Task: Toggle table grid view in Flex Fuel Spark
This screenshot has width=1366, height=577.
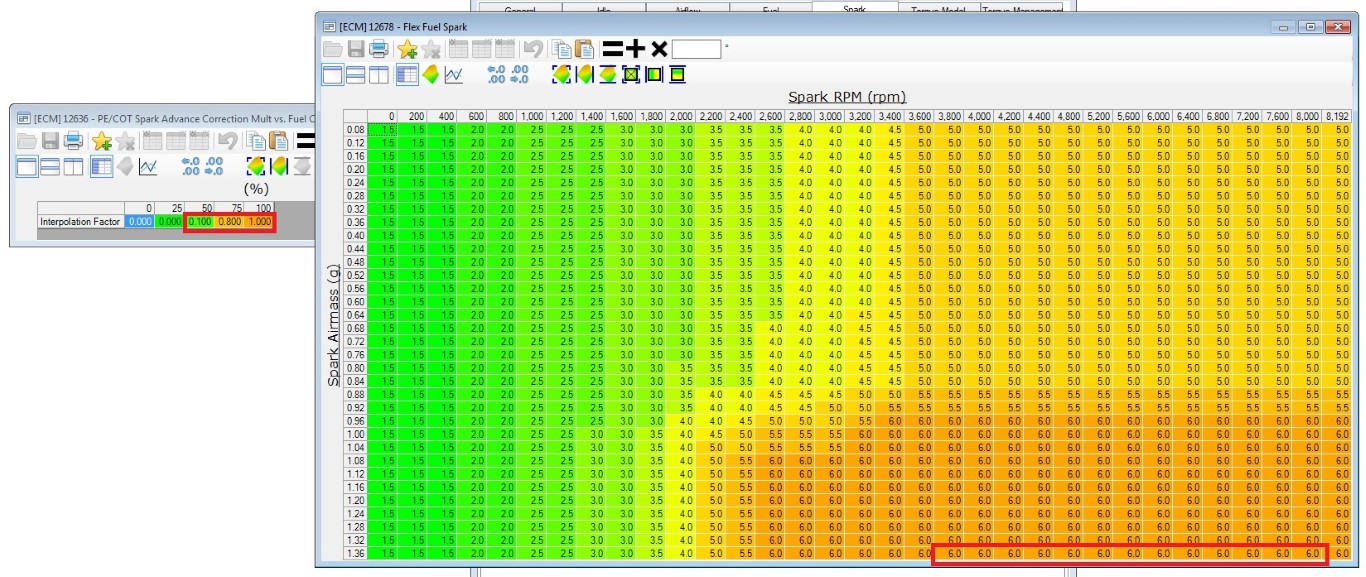Action: (x=406, y=75)
